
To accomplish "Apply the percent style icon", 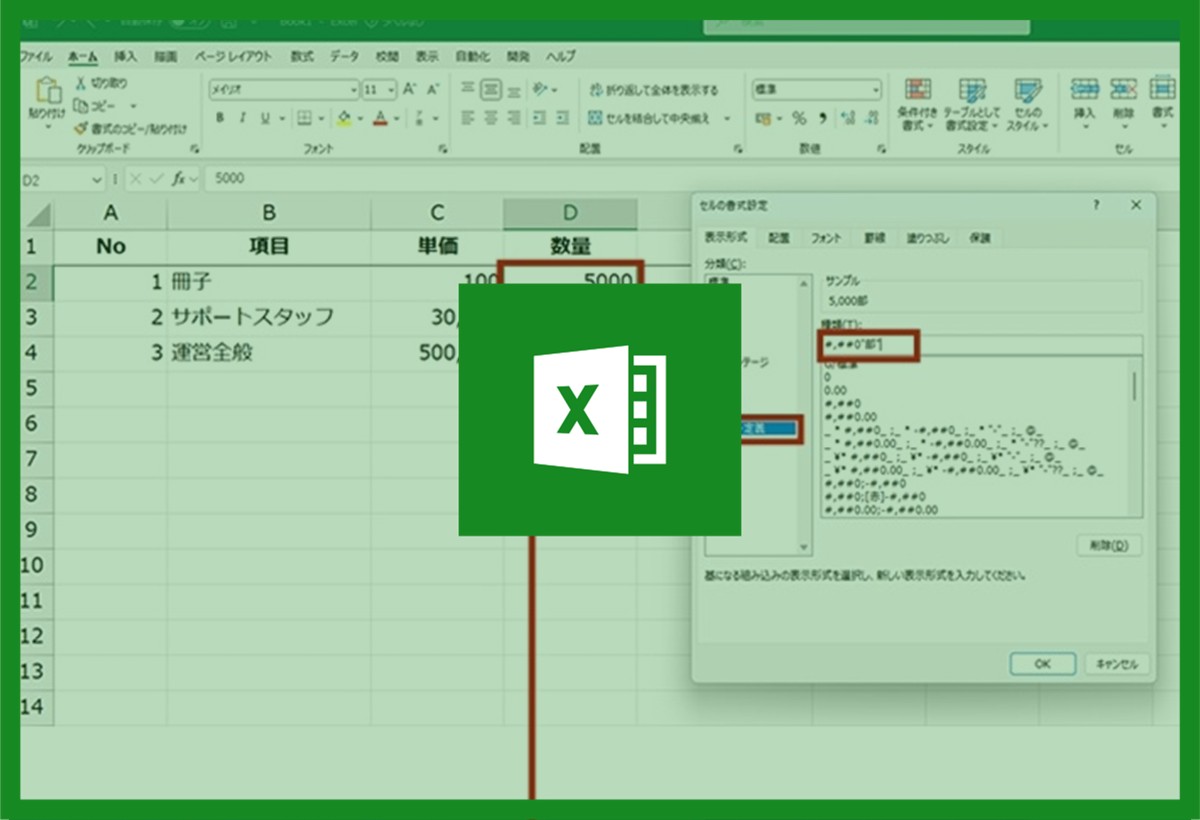I will pyautogui.click(x=799, y=118).
